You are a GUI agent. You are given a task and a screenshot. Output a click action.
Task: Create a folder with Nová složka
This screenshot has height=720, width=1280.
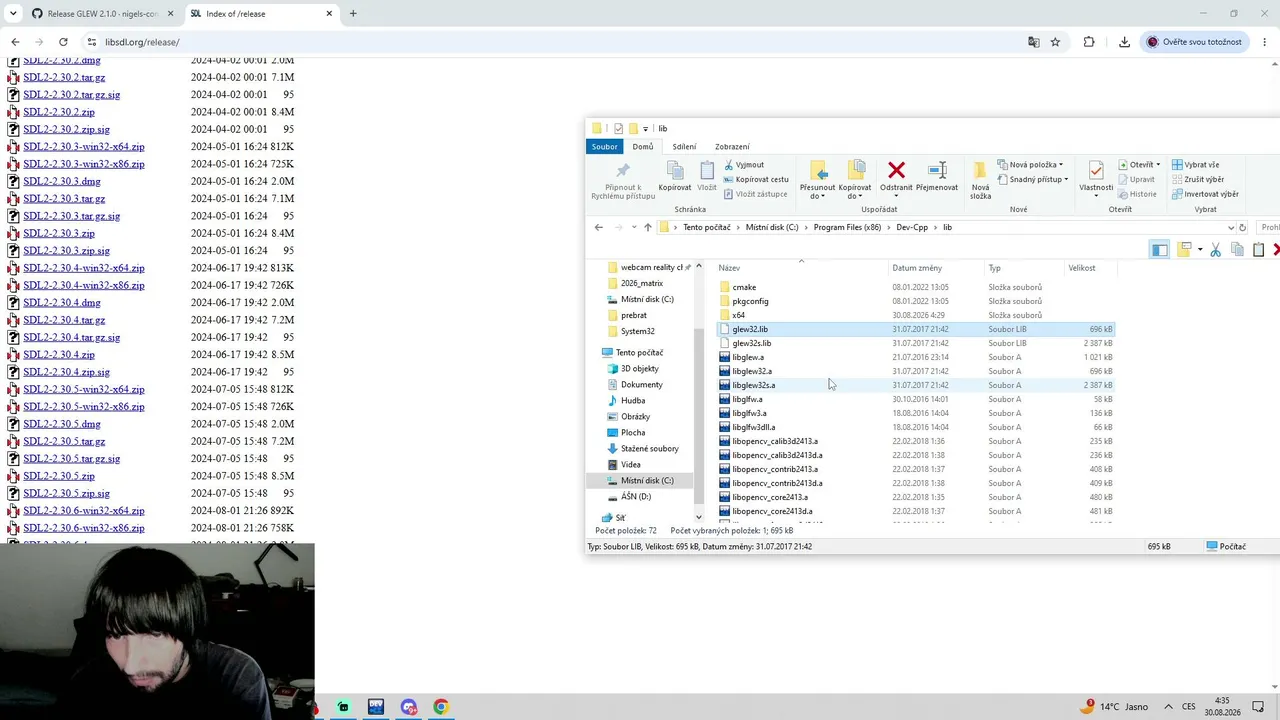pyautogui.click(x=980, y=179)
